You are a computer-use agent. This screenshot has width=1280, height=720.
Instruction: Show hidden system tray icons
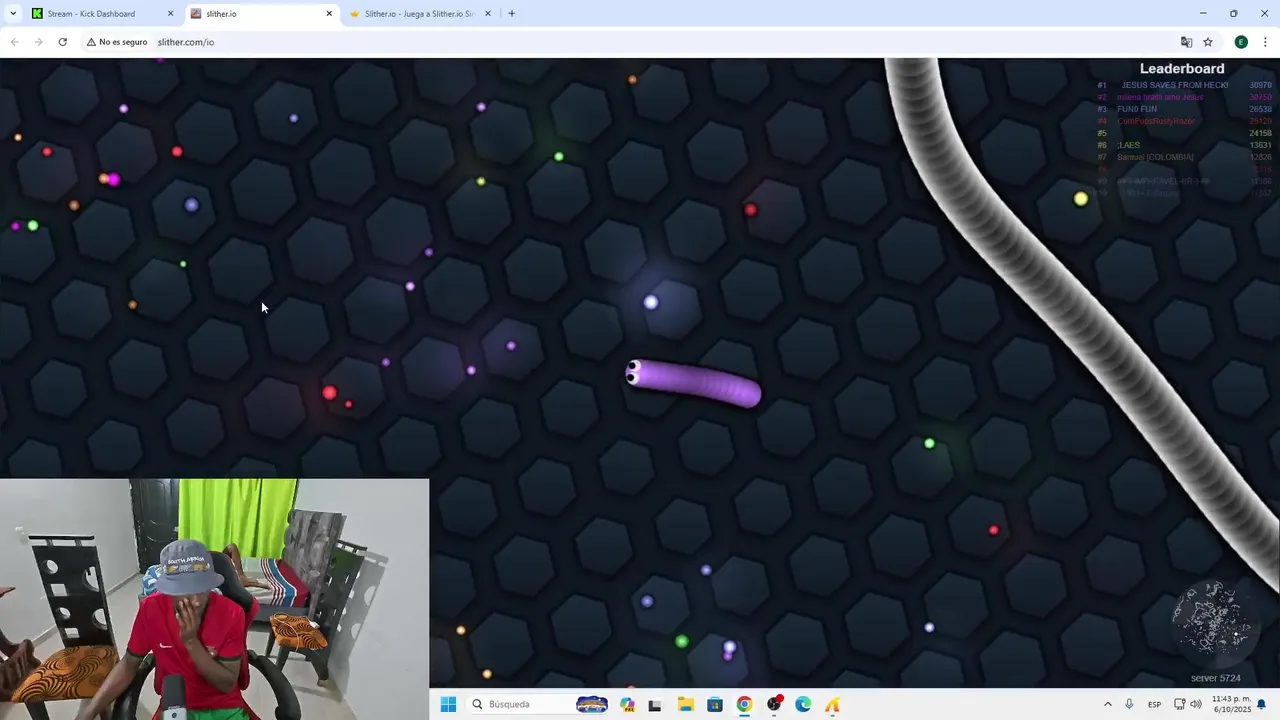(x=1107, y=704)
